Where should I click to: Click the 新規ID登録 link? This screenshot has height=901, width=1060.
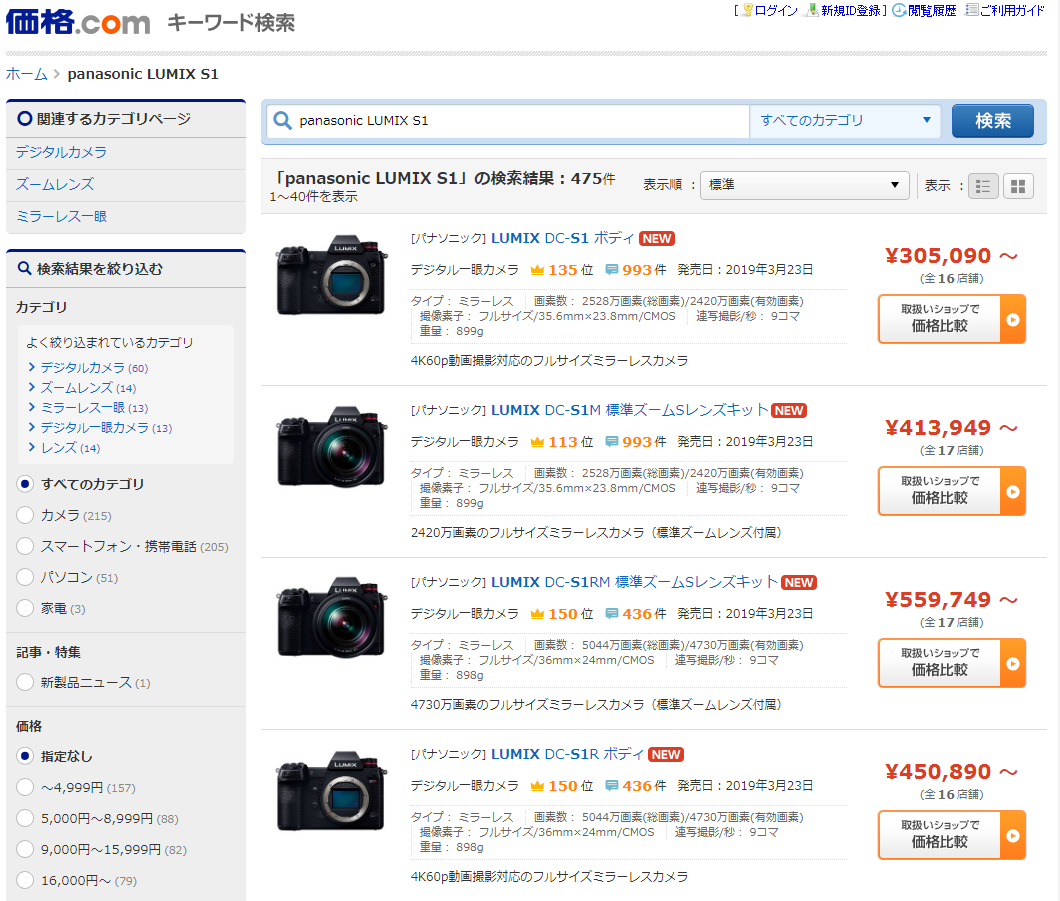pos(850,10)
